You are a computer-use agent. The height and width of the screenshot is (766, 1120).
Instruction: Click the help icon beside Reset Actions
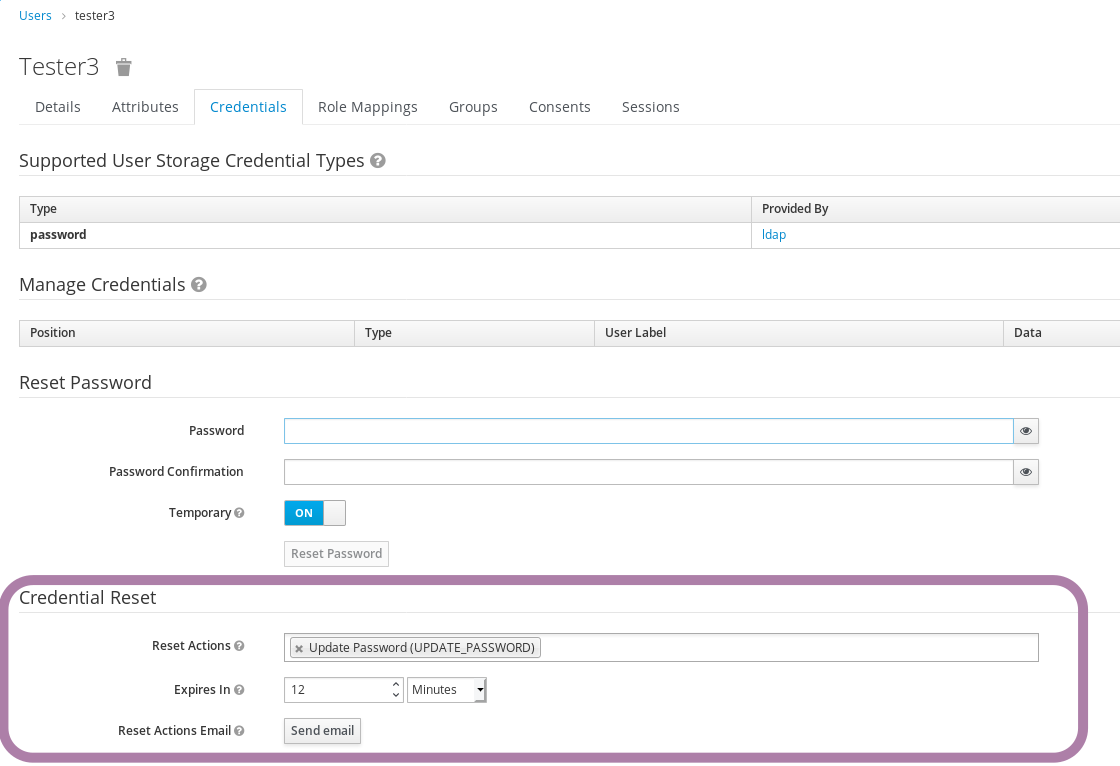pos(240,645)
